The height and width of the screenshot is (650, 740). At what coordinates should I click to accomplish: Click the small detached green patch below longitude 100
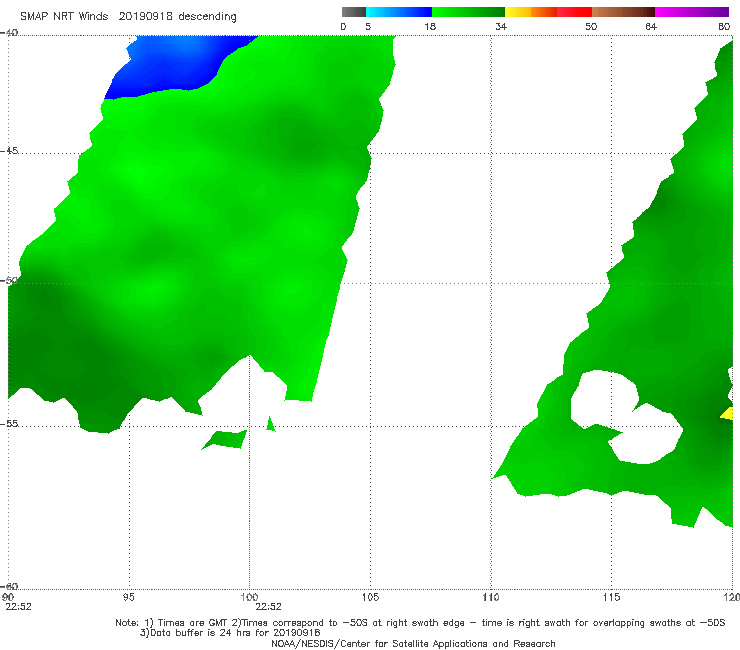(226, 439)
